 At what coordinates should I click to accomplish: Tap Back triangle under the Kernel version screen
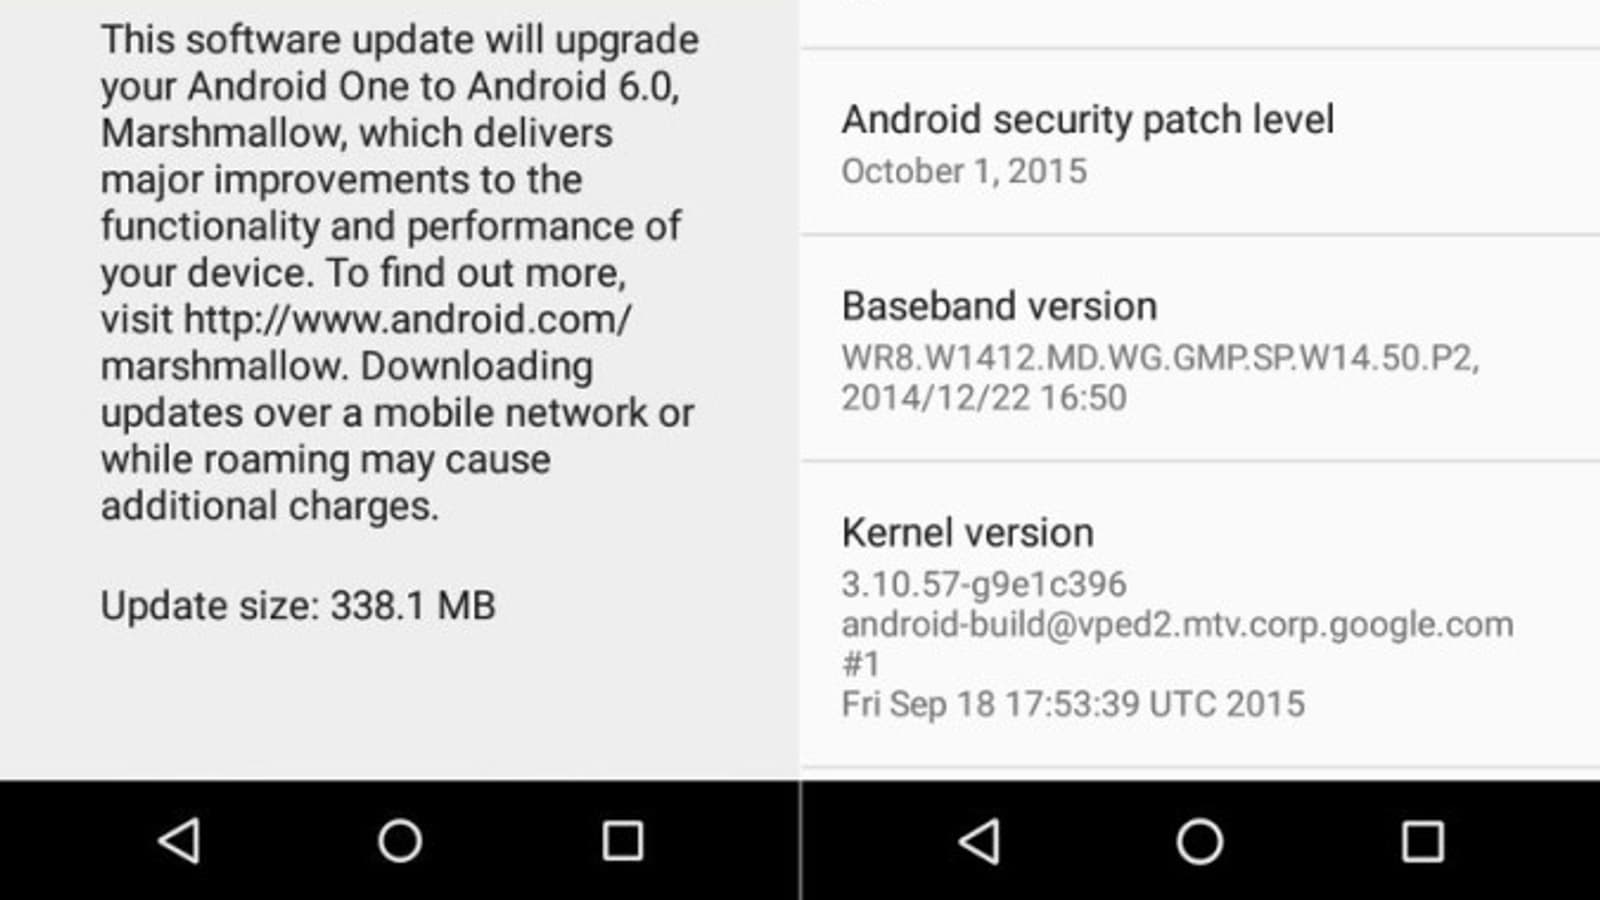[x=980, y=841]
